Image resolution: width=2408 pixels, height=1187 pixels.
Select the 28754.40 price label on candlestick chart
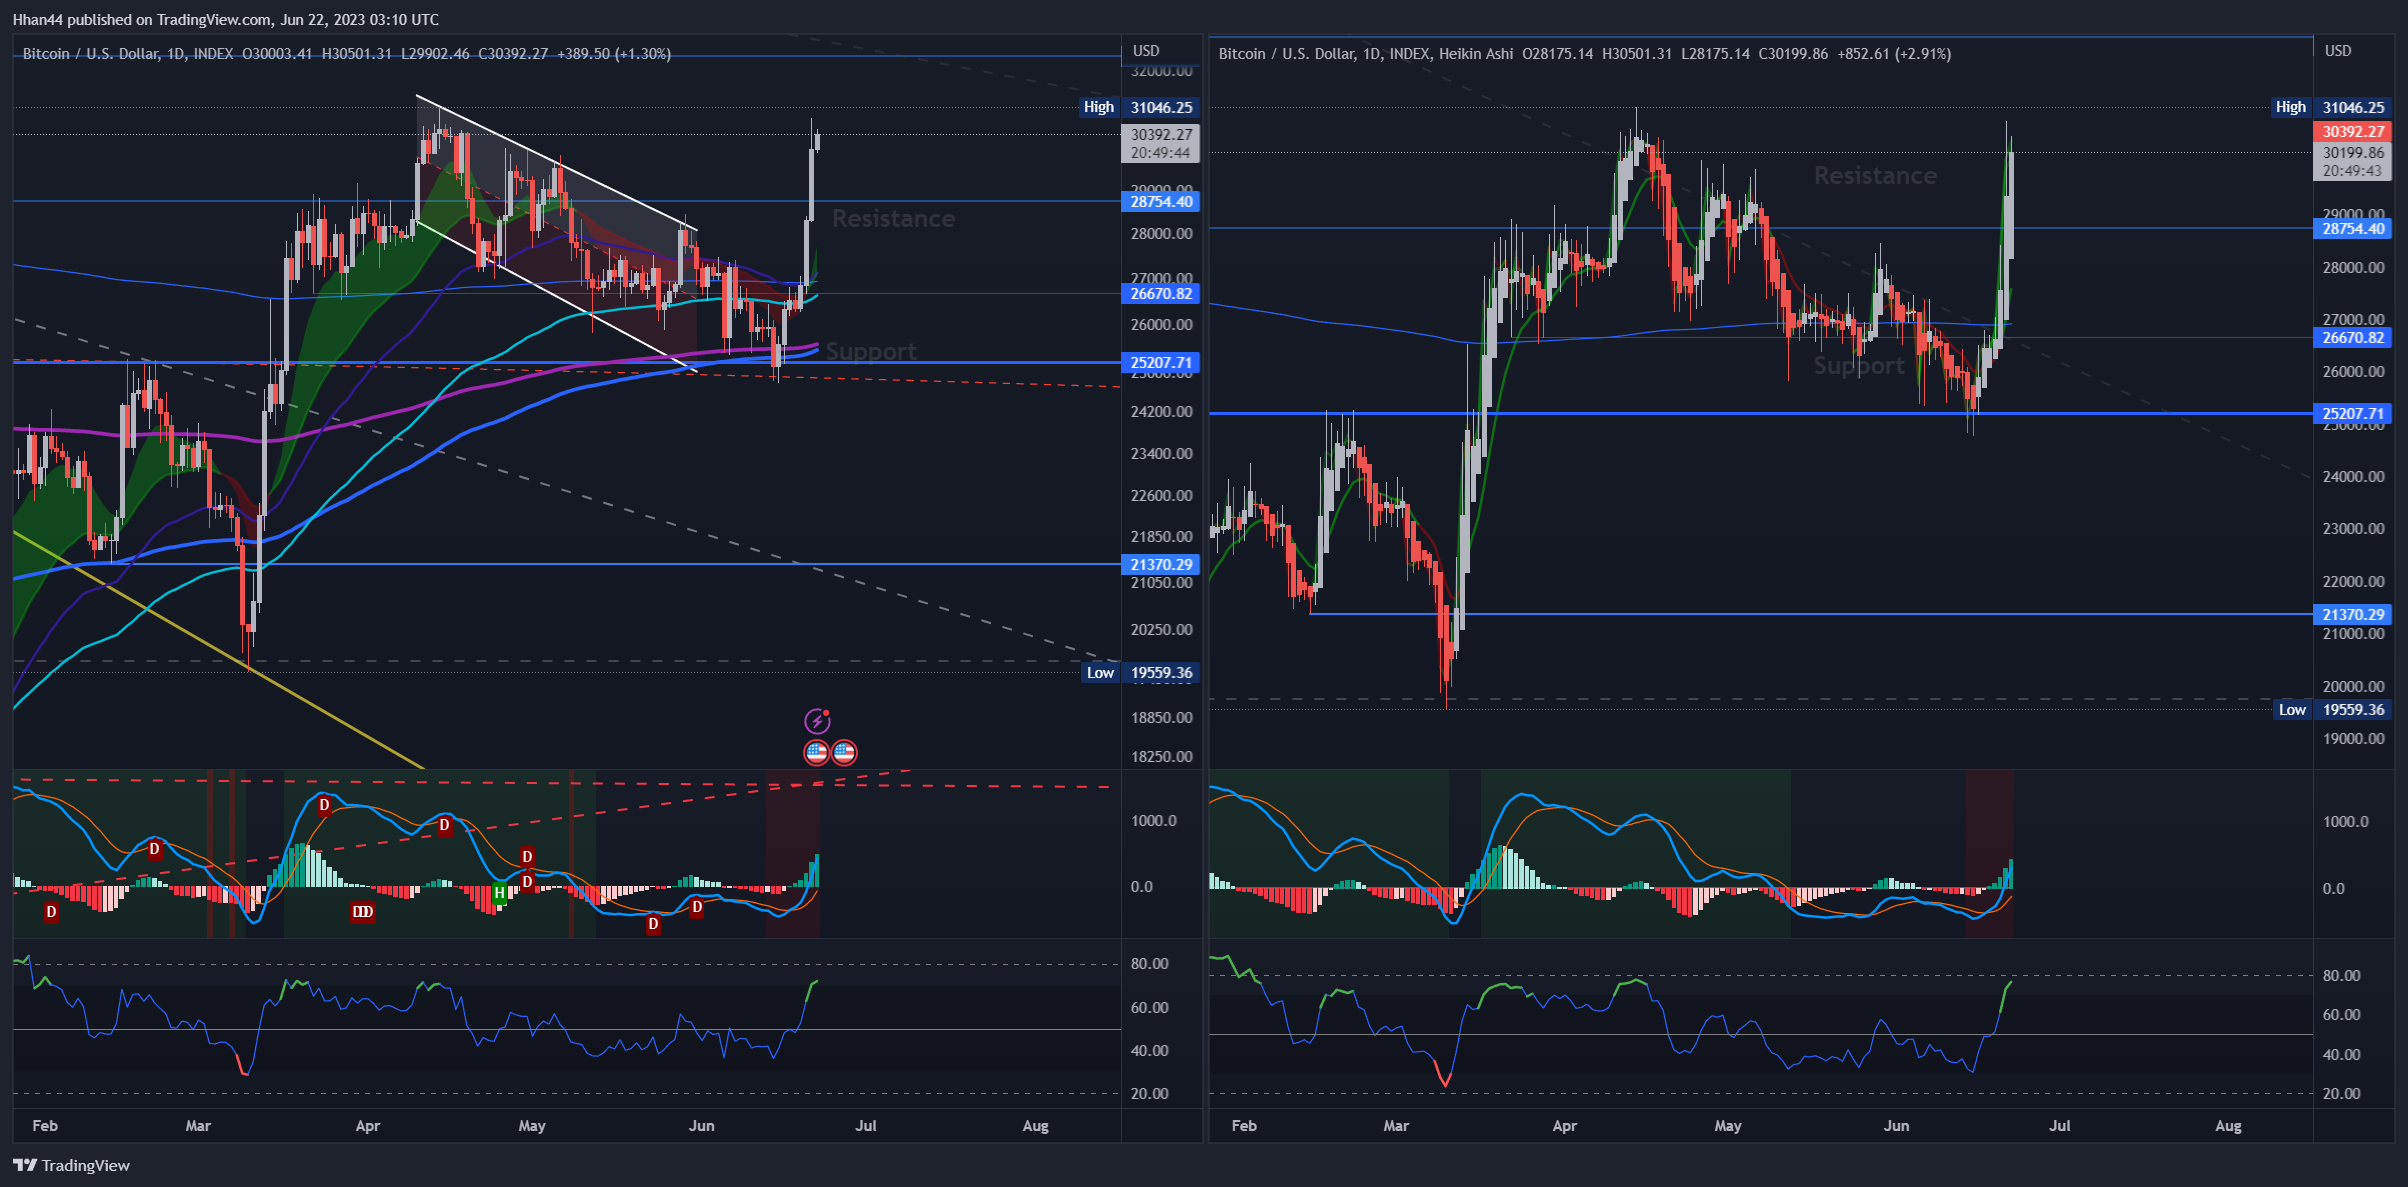point(1161,201)
